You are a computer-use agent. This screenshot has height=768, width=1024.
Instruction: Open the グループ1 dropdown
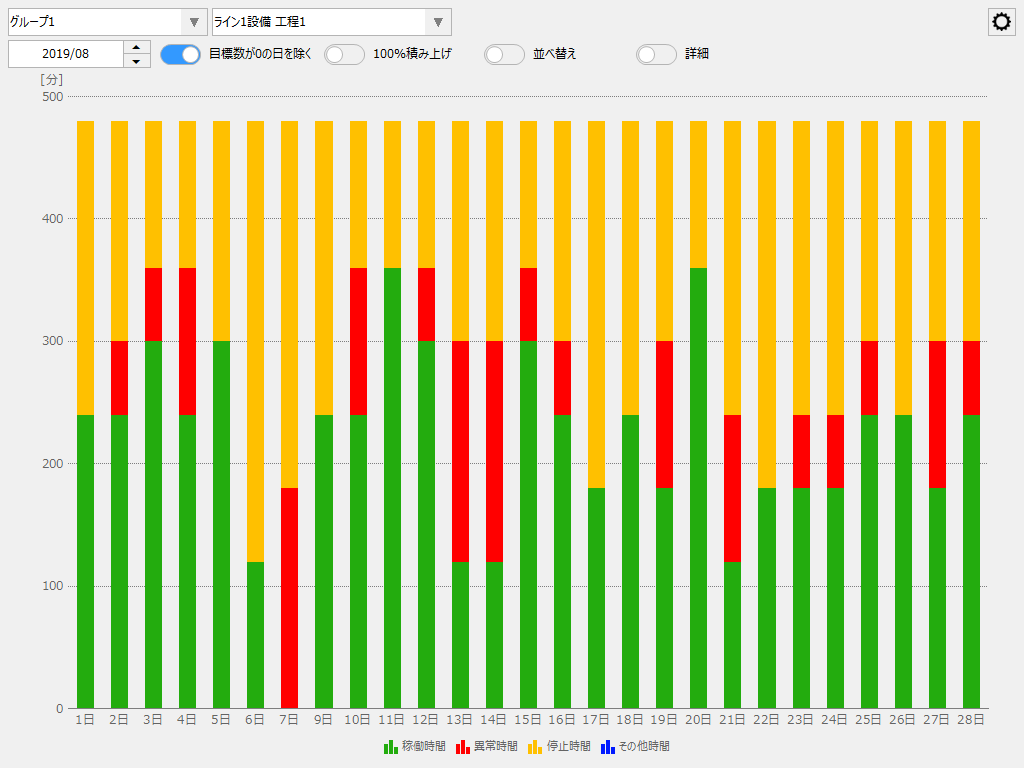tap(100, 21)
